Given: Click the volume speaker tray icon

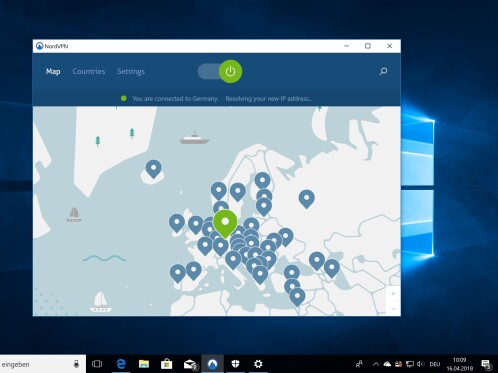Looking at the screenshot, I should pos(421,364).
